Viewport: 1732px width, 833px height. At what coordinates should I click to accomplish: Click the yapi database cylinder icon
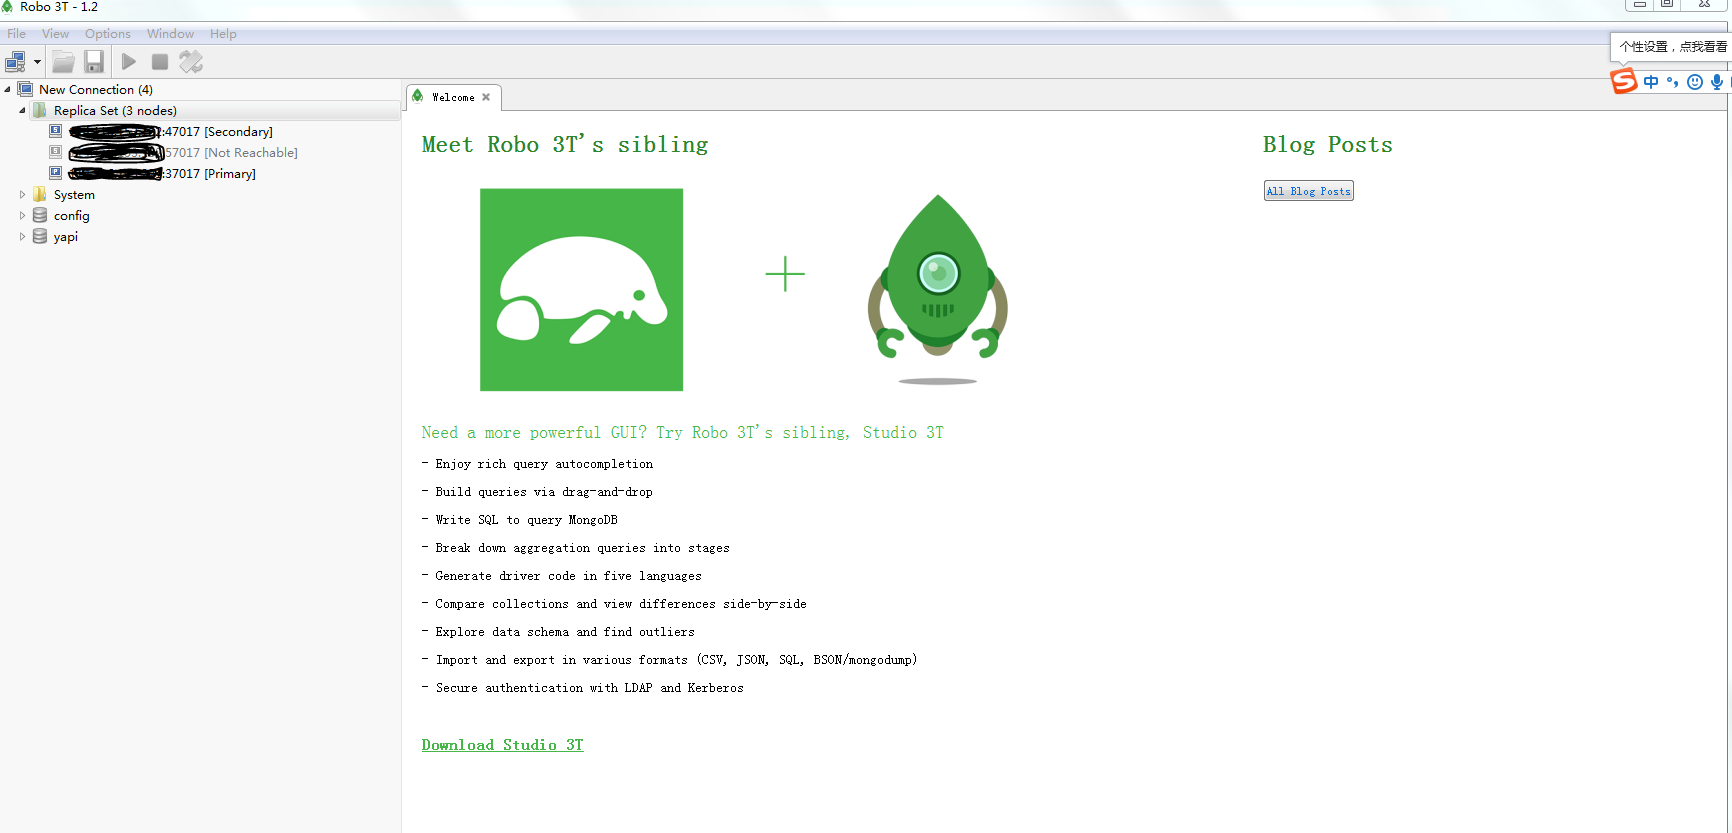[40, 236]
